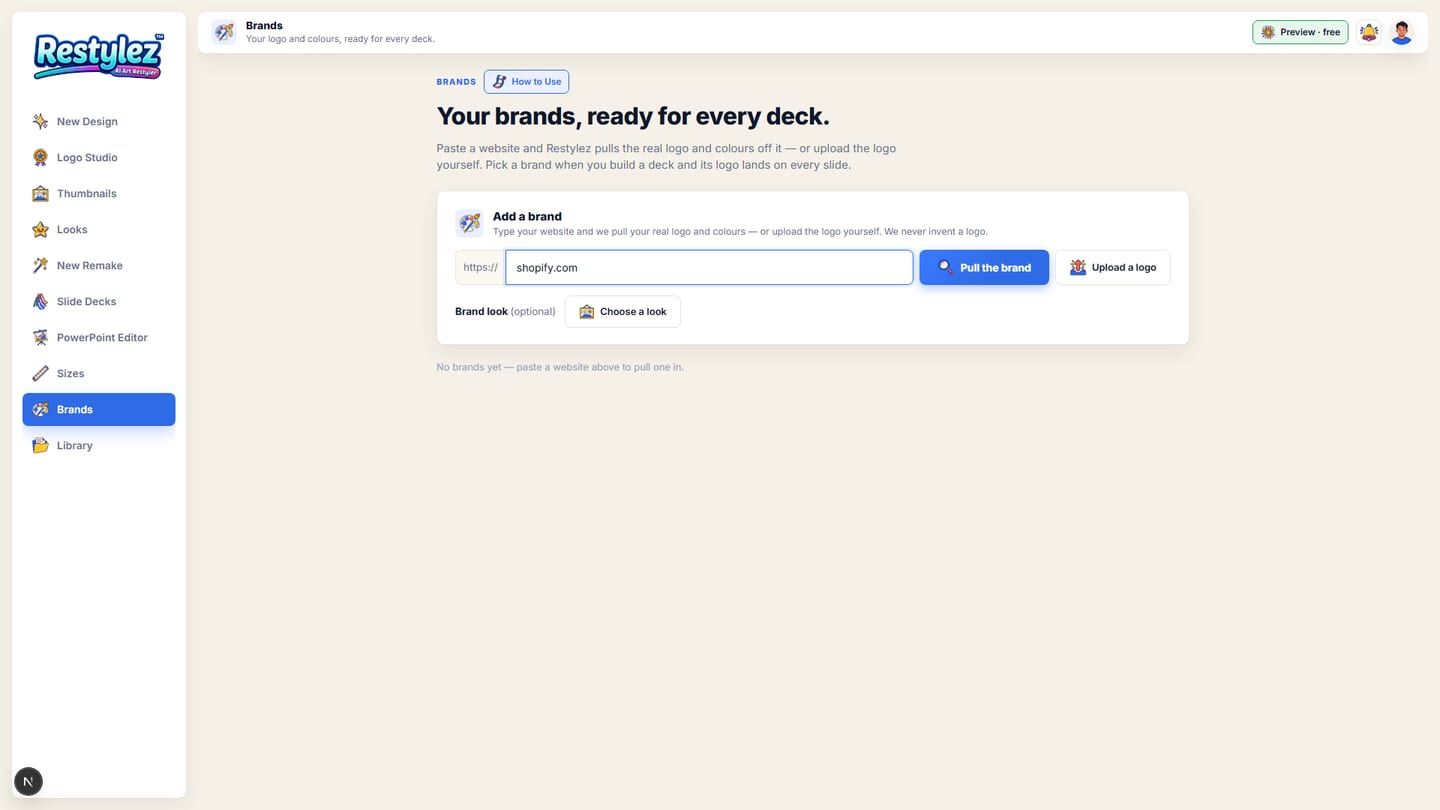Click the Preview · free badge
The height and width of the screenshot is (810, 1440).
coord(1300,32)
